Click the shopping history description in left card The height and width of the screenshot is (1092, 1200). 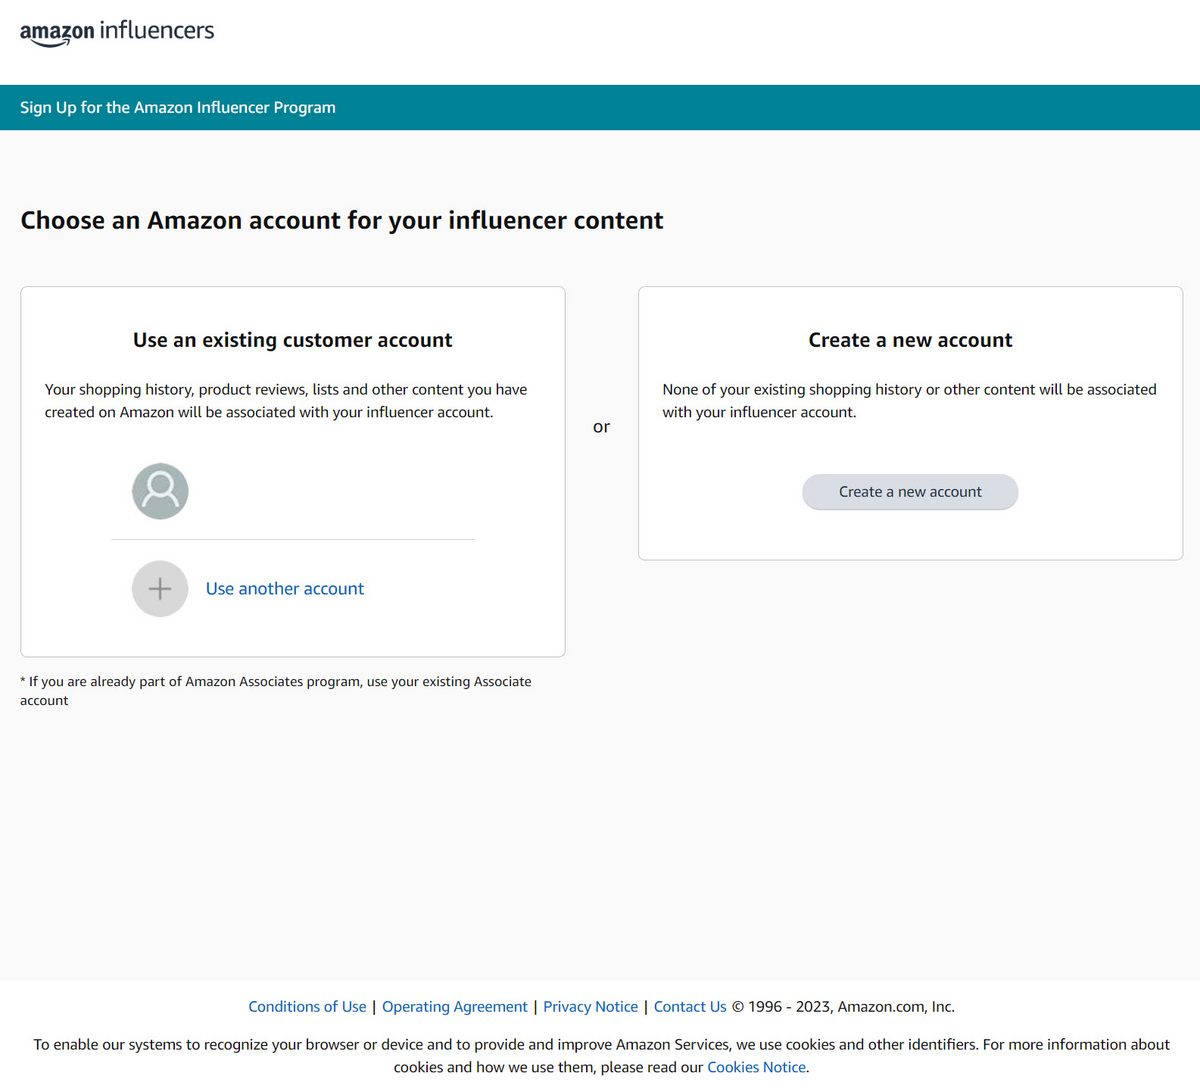pos(286,401)
